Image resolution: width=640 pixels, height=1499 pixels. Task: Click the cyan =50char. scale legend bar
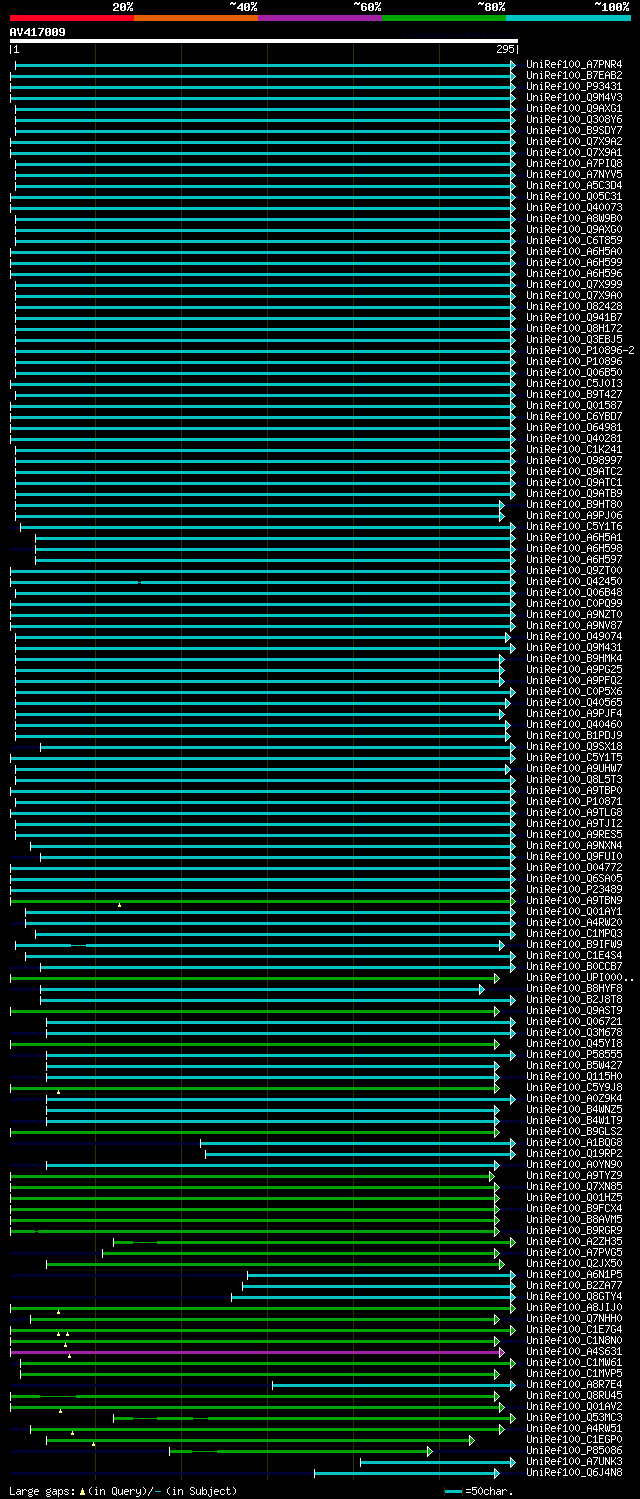point(453,1491)
